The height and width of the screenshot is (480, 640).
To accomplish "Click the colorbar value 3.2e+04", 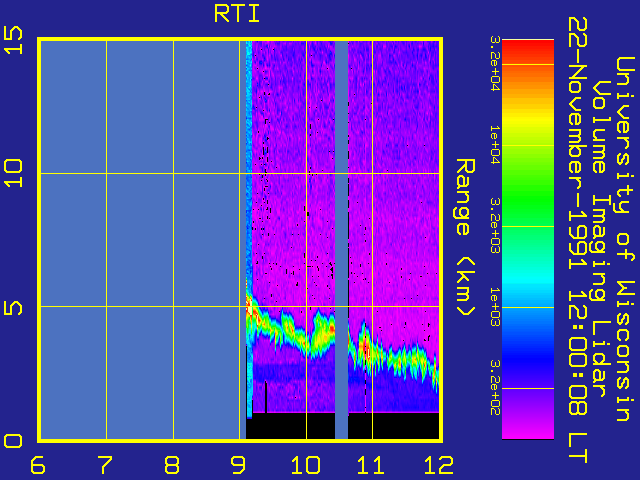I will coord(495,64).
